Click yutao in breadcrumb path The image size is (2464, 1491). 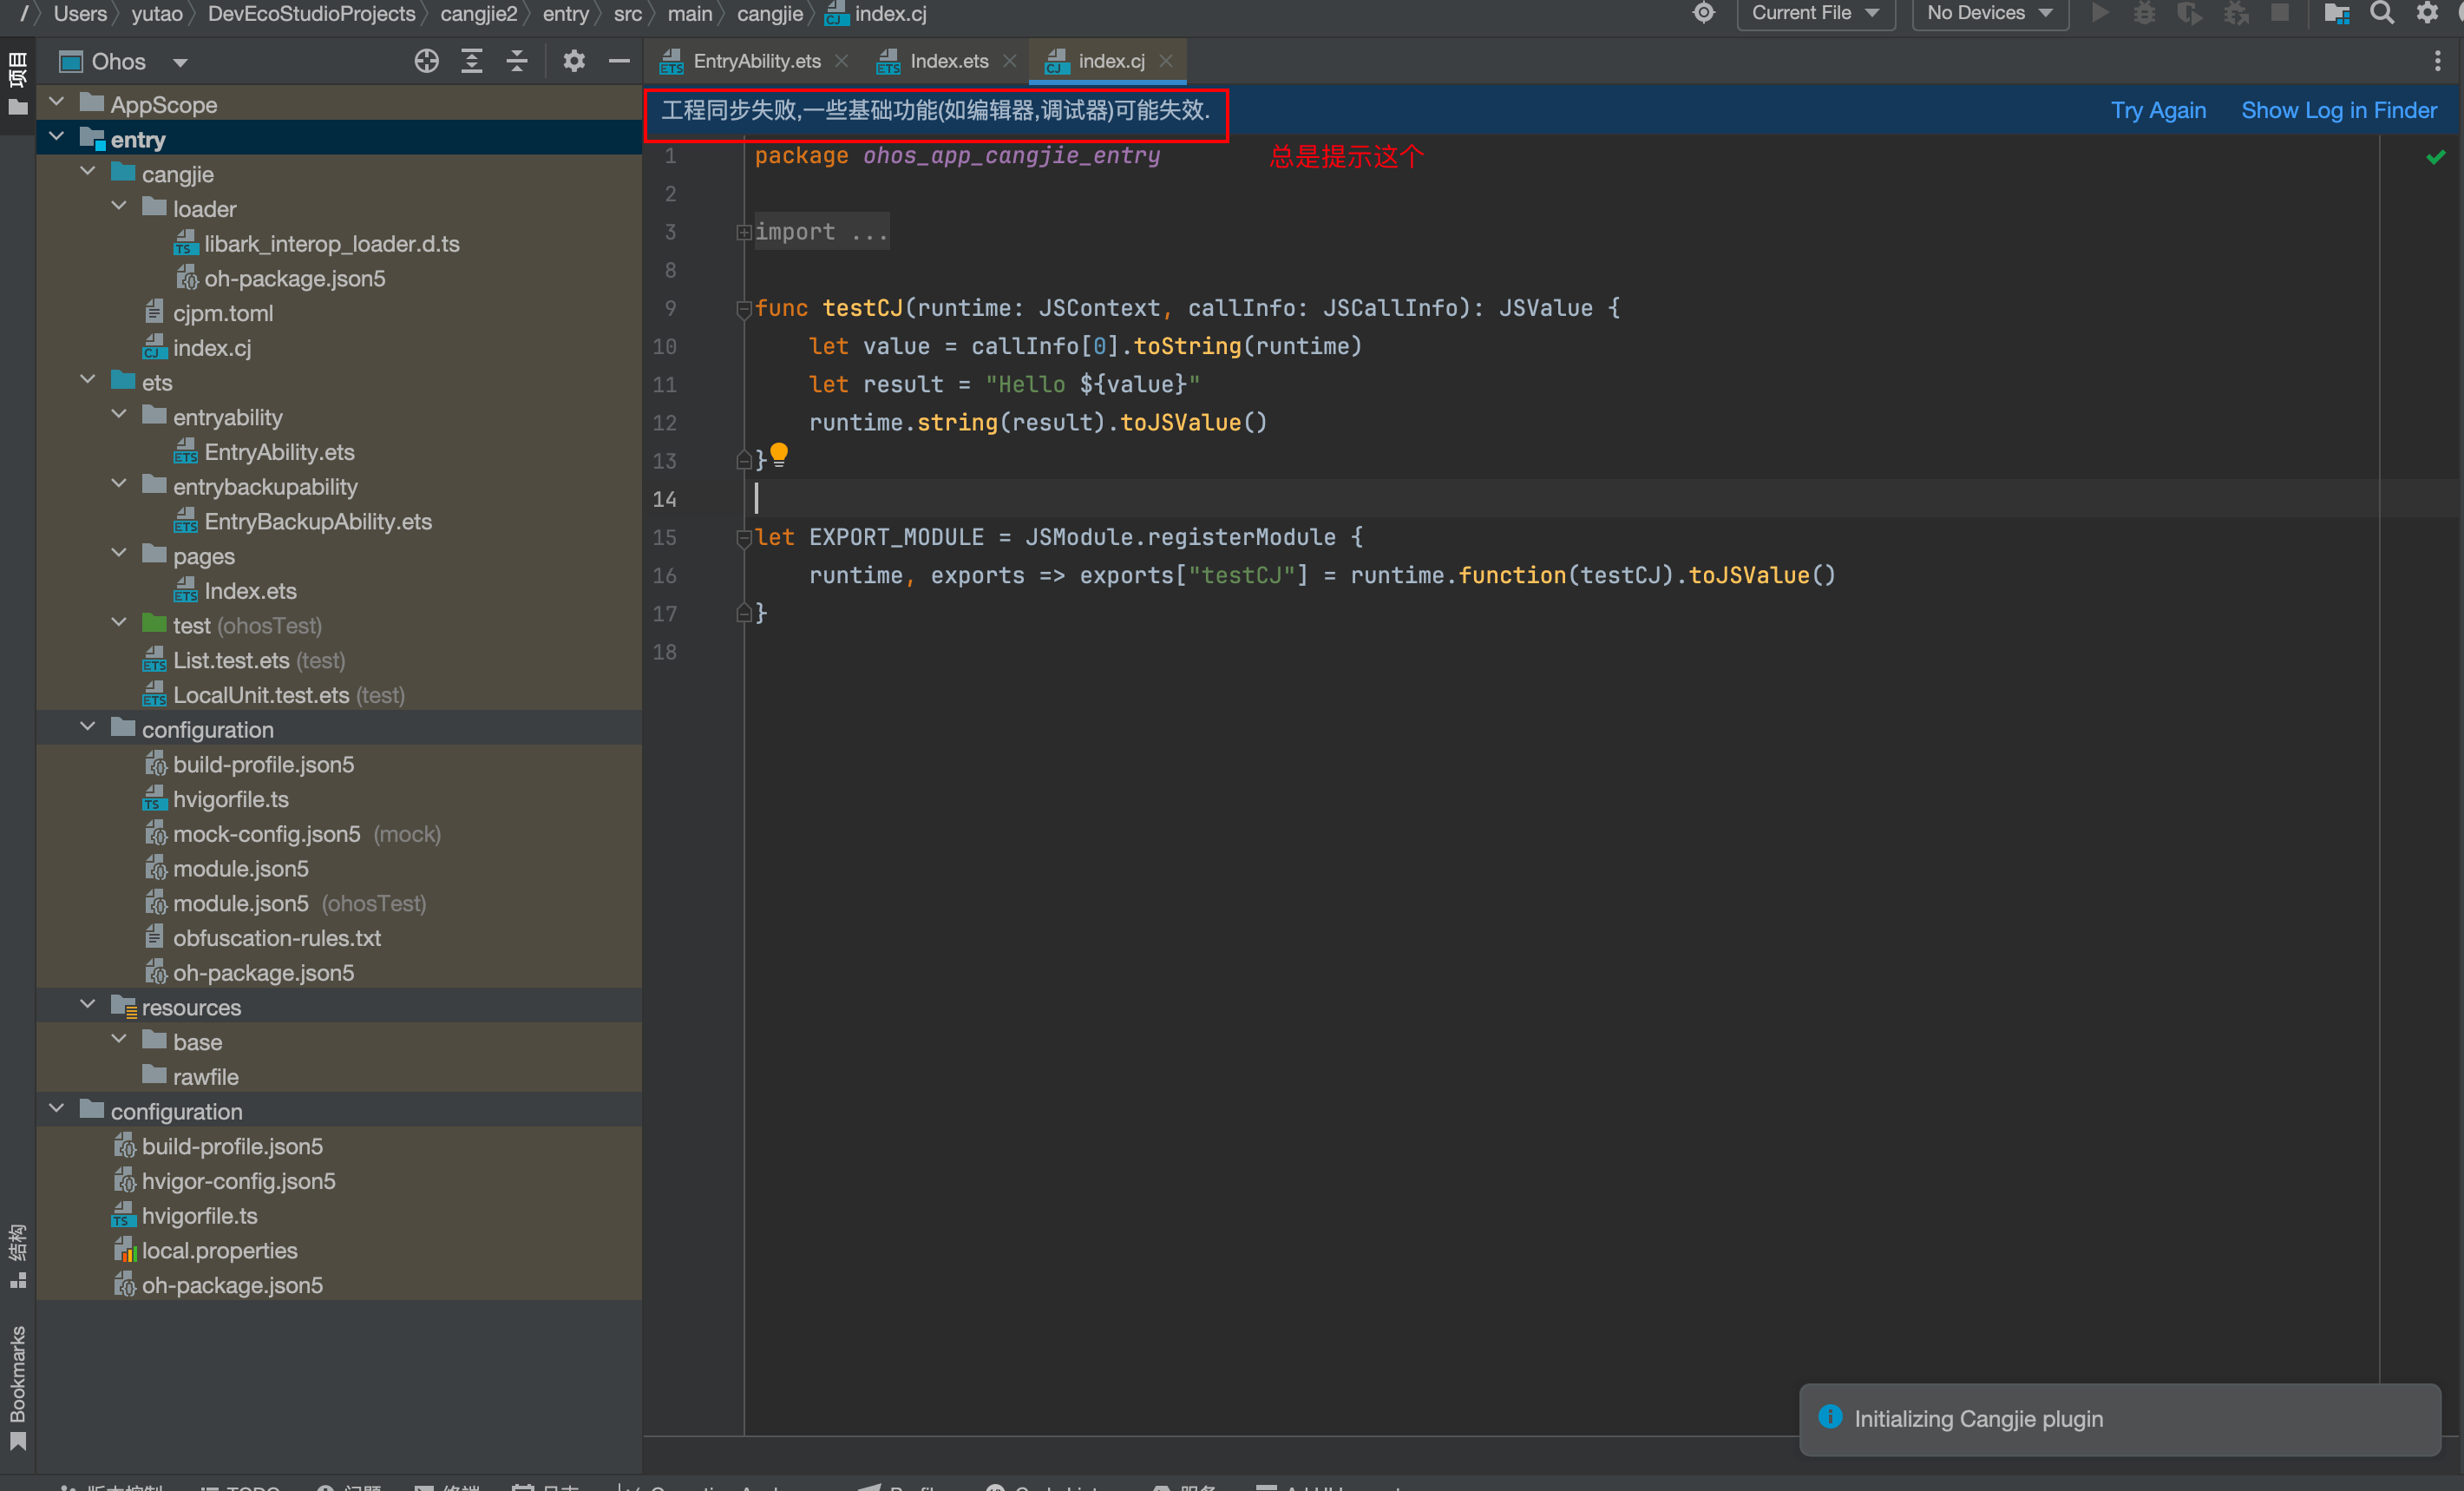[157, 14]
